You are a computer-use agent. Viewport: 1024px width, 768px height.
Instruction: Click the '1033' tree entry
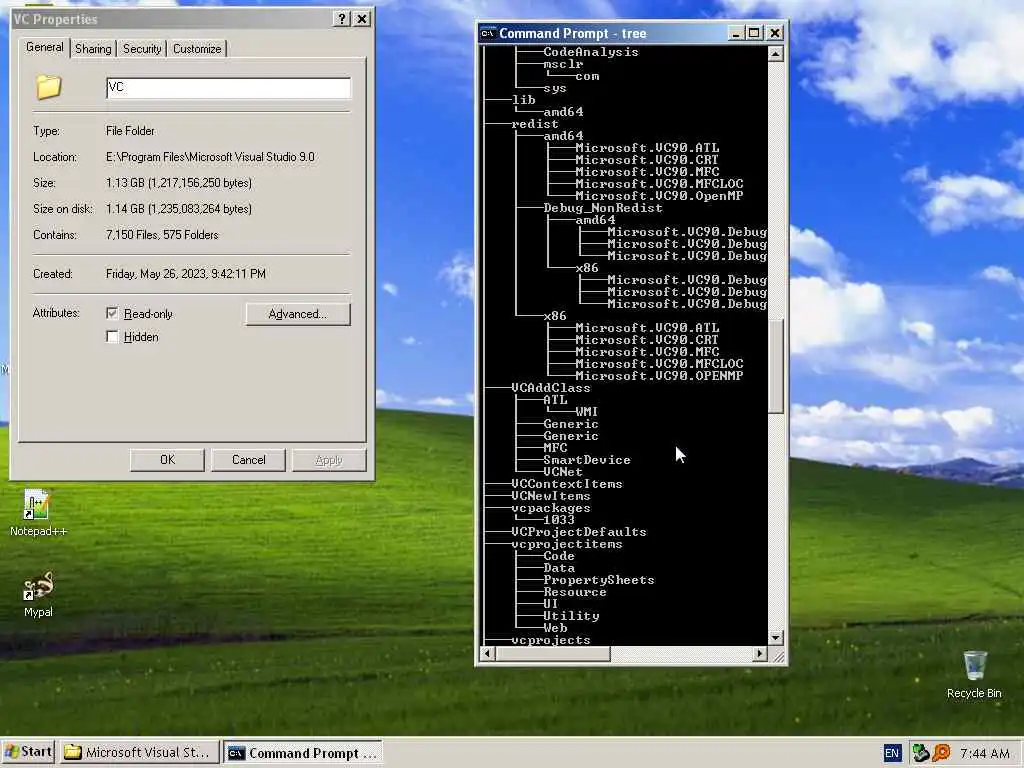[x=558, y=520]
